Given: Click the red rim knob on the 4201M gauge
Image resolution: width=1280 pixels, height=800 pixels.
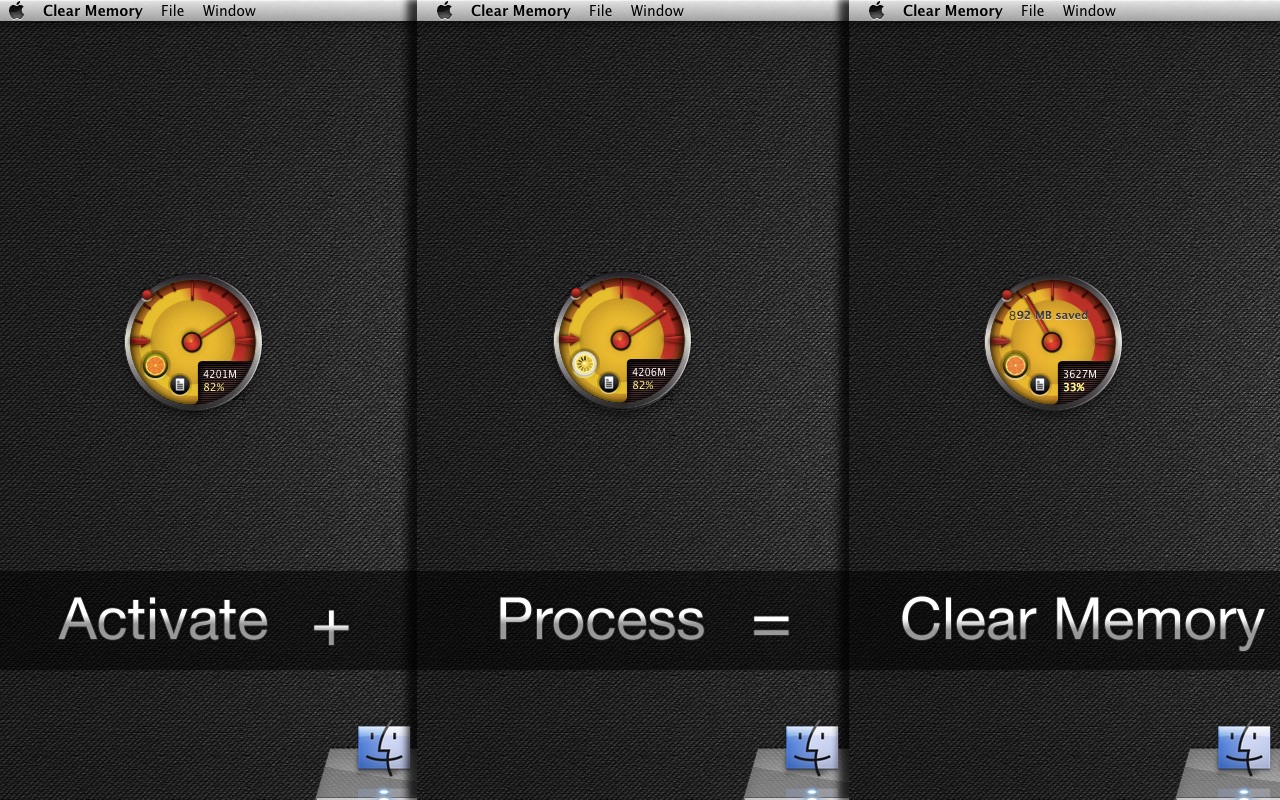Looking at the screenshot, I should [x=147, y=295].
